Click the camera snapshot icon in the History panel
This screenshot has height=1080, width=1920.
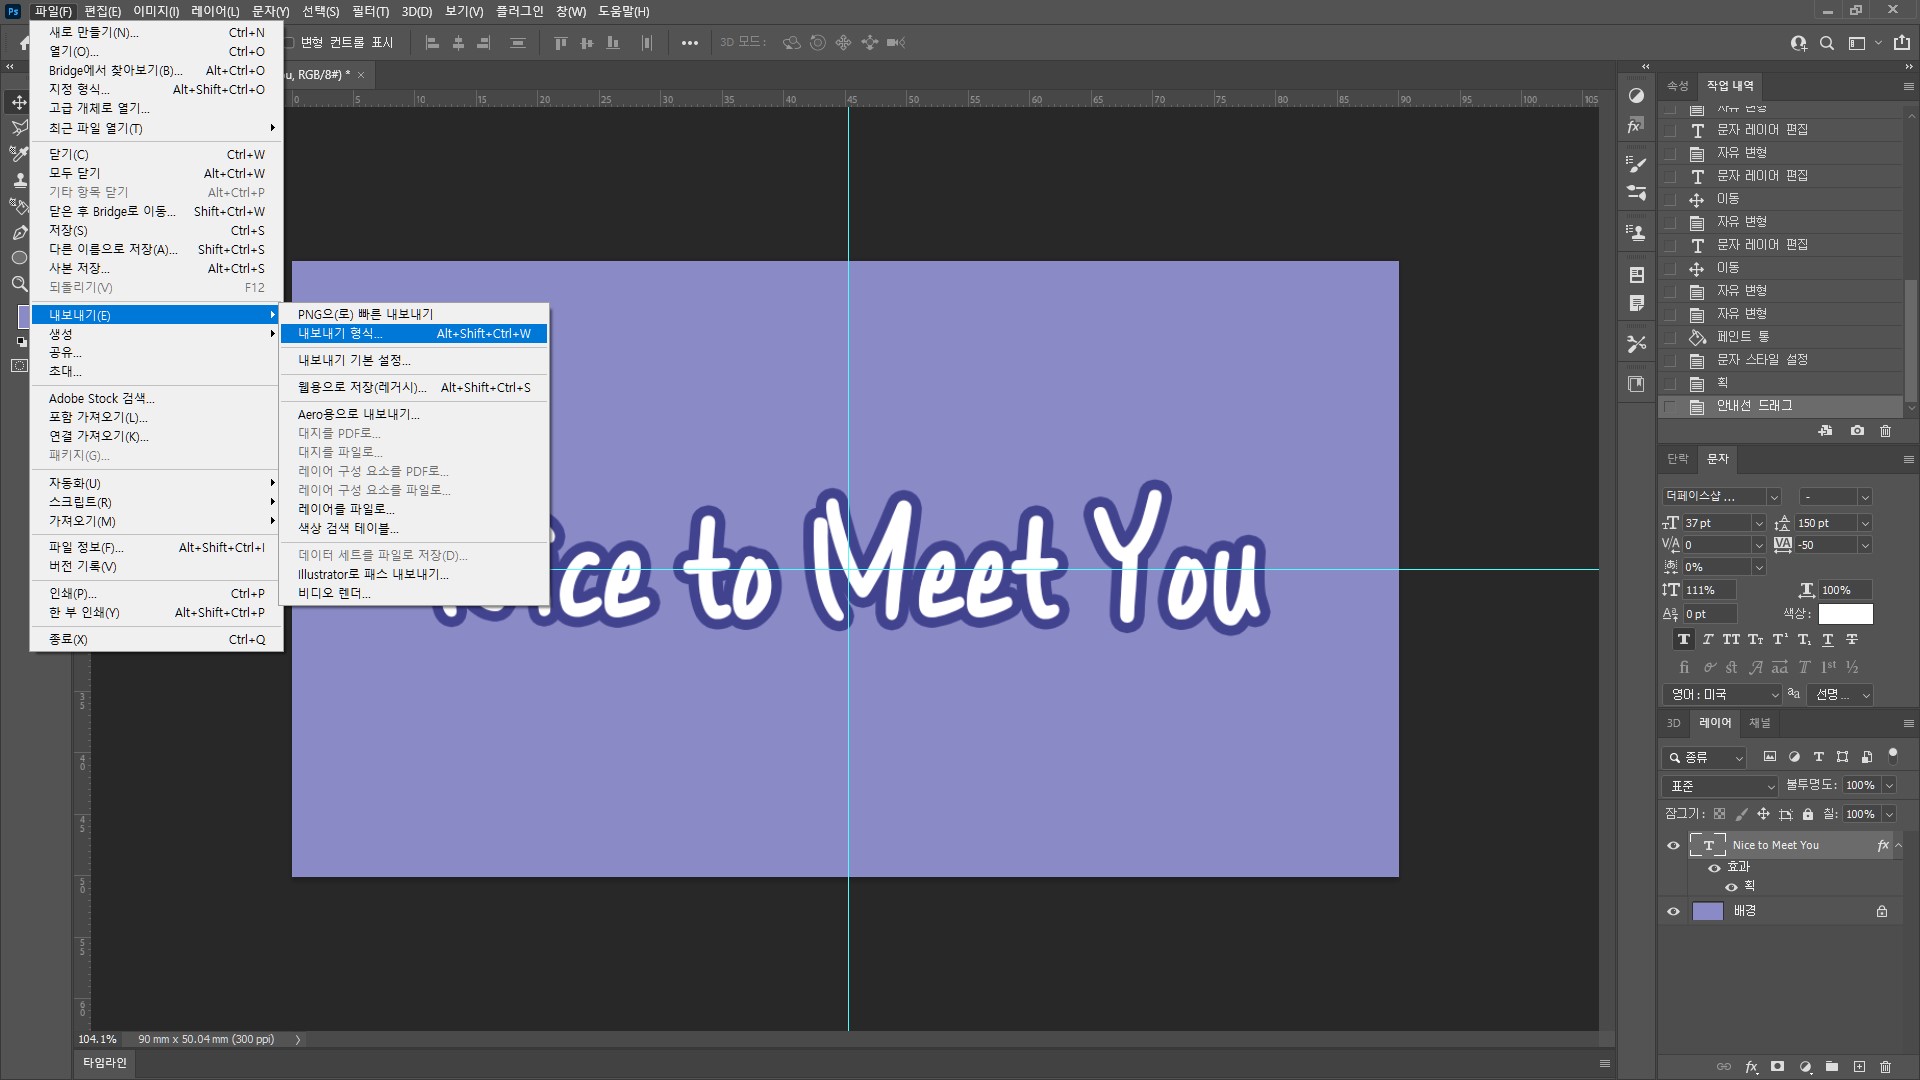point(1857,431)
